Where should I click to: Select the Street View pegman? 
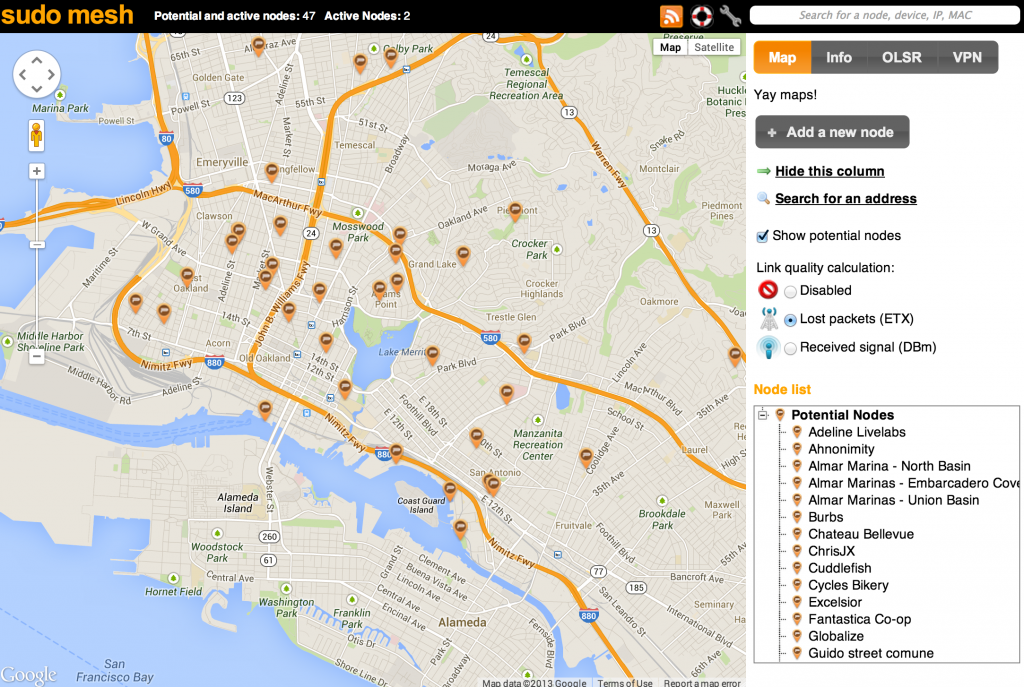37,135
